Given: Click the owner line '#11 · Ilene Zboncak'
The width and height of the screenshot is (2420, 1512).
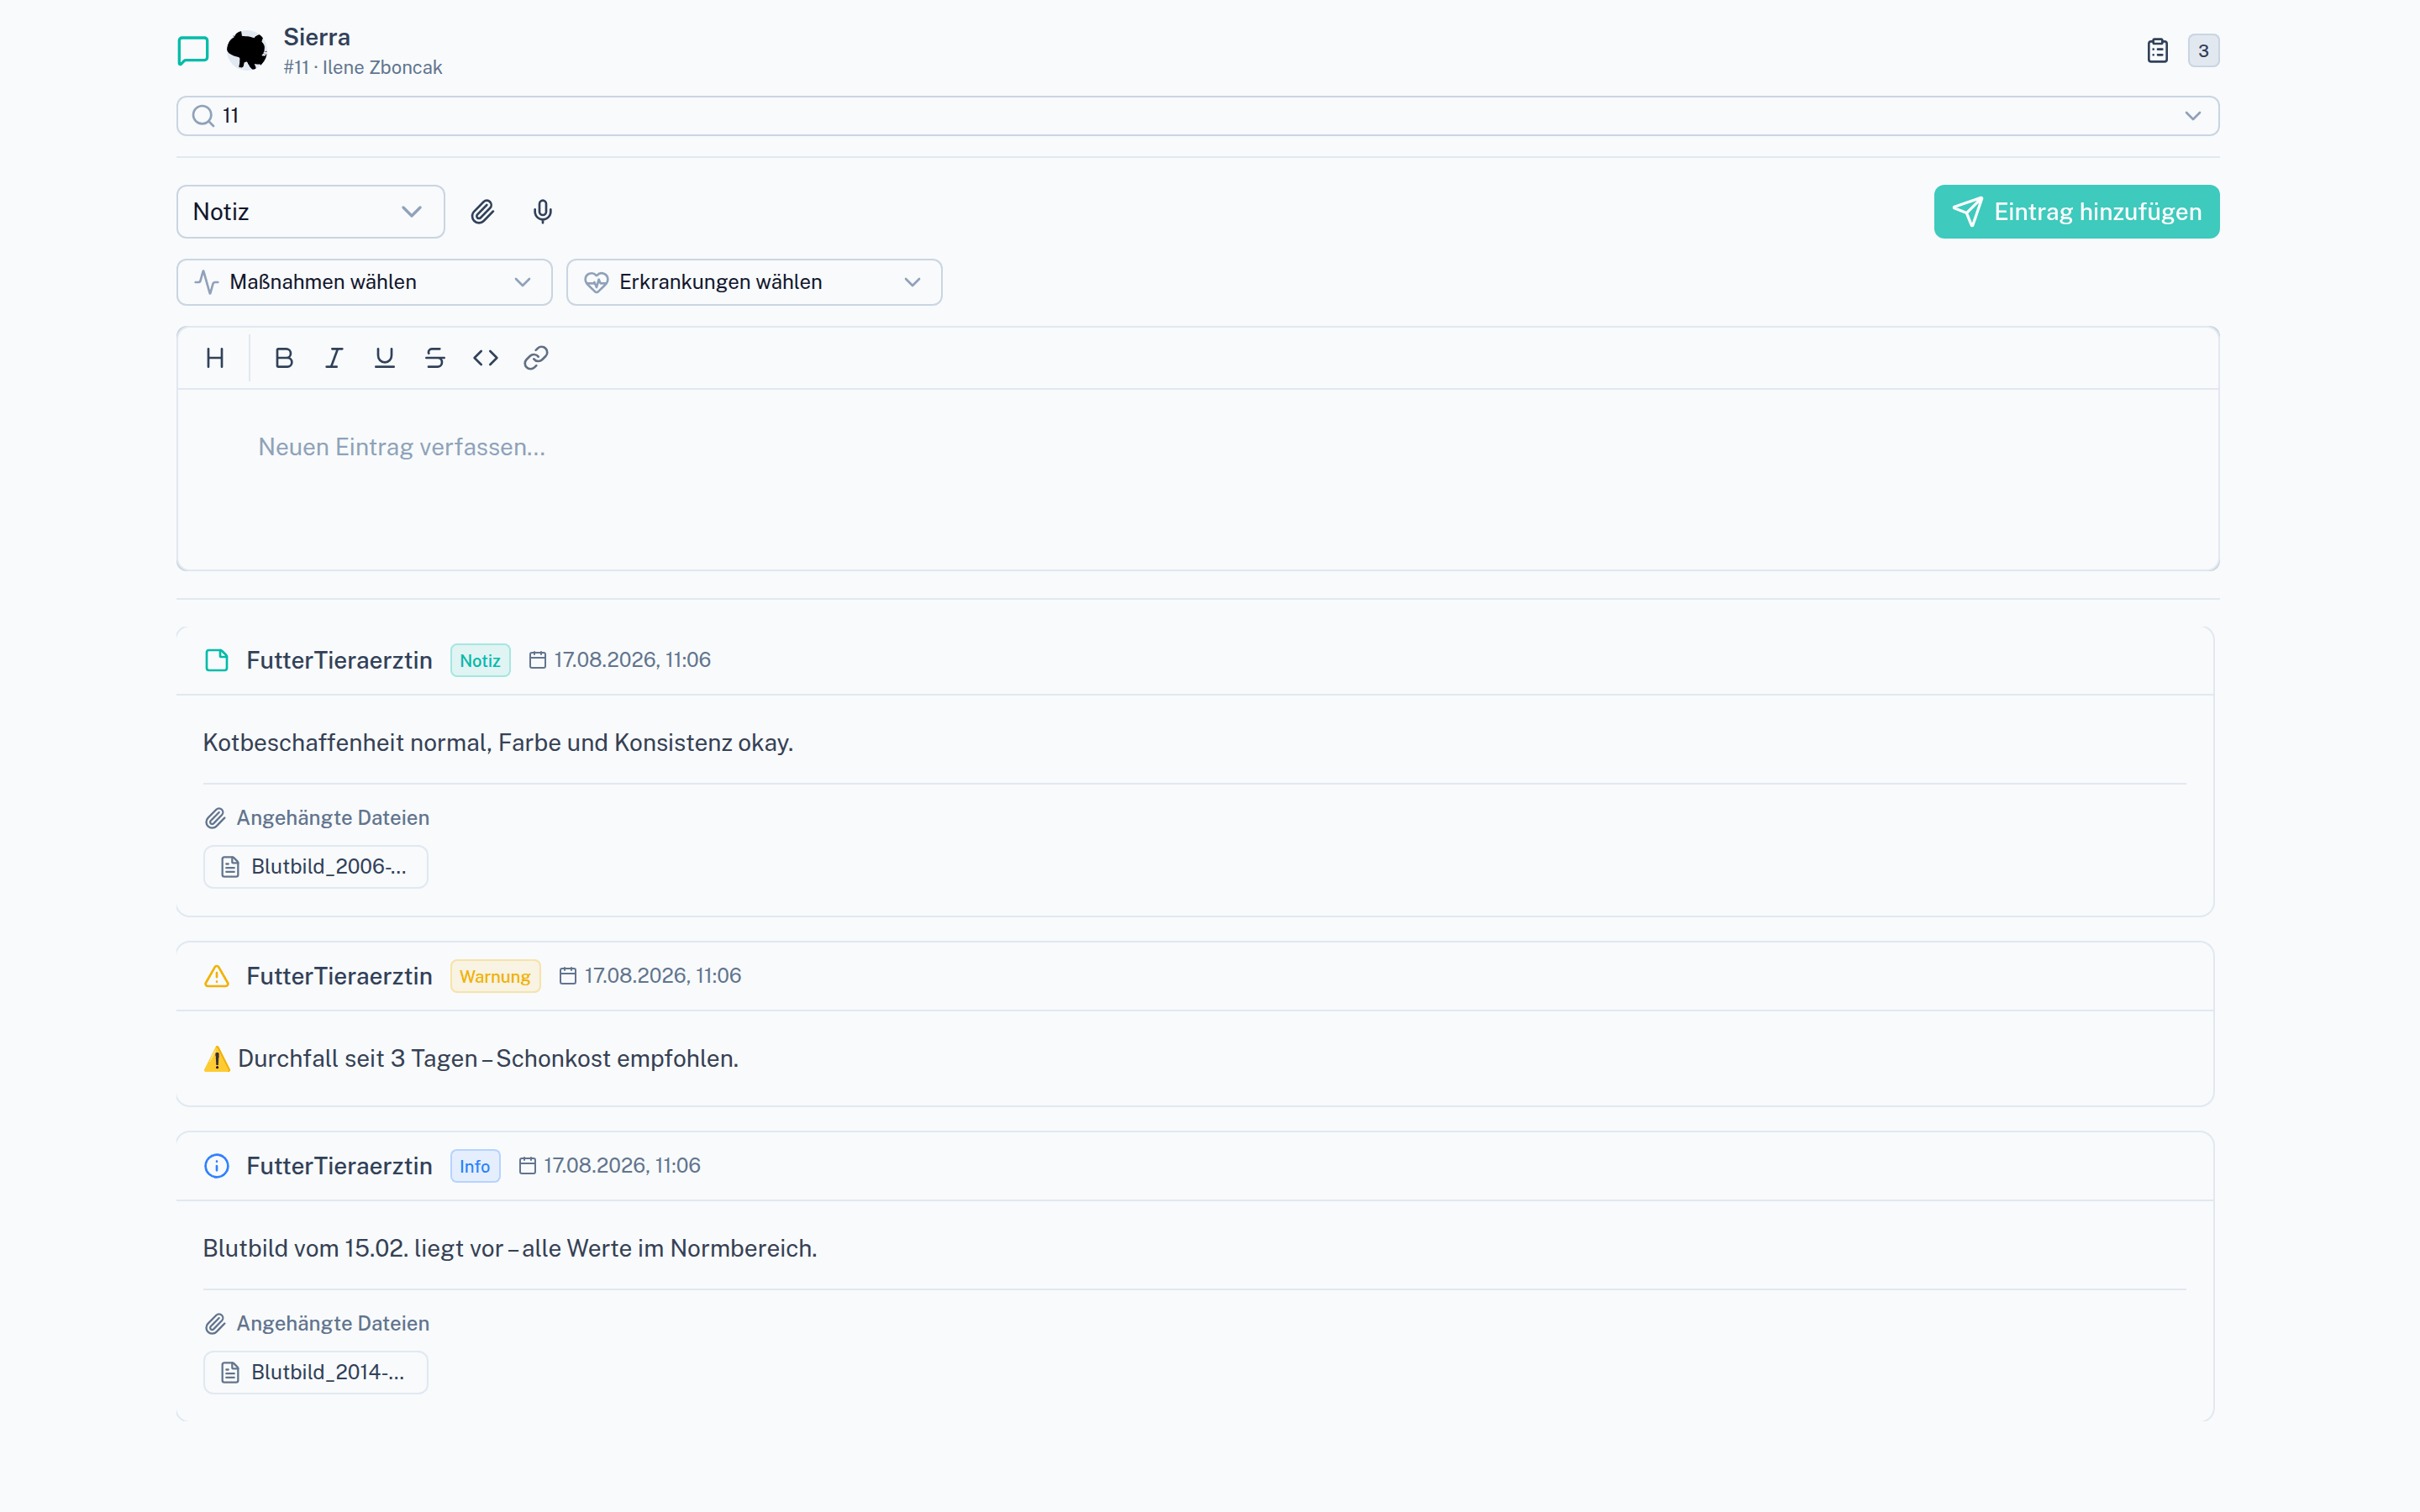Looking at the screenshot, I should (362, 68).
